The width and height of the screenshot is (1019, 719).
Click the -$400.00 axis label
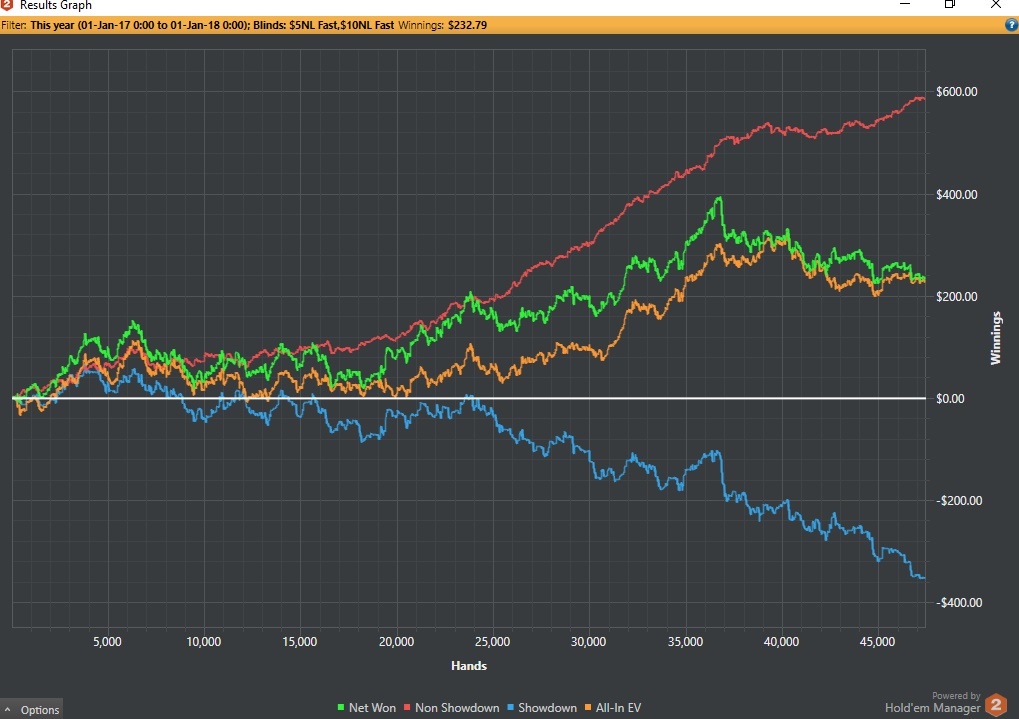point(959,603)
